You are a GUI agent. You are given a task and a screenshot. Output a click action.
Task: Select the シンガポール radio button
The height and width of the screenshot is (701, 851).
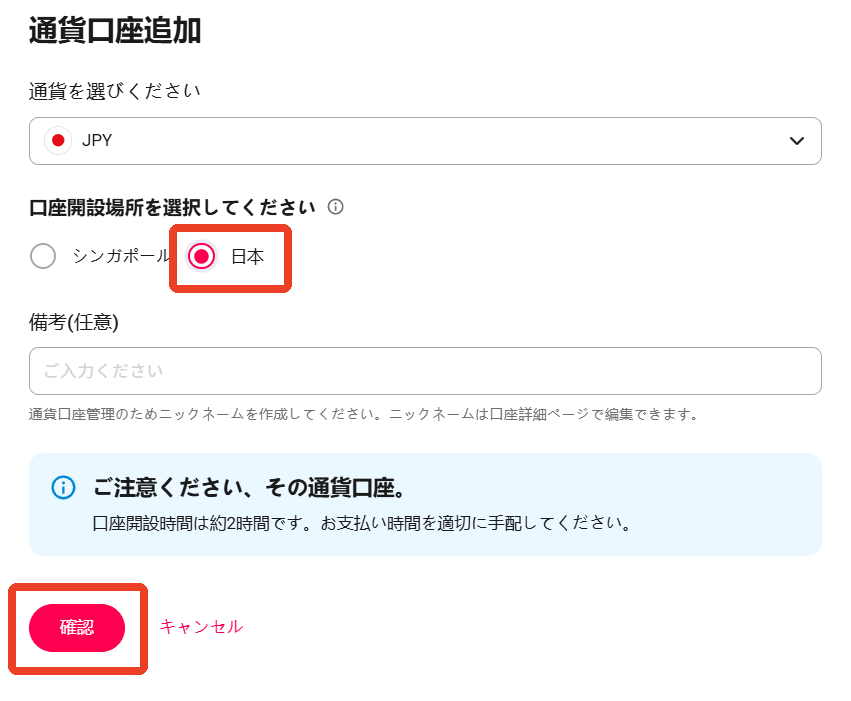(43, 256)
